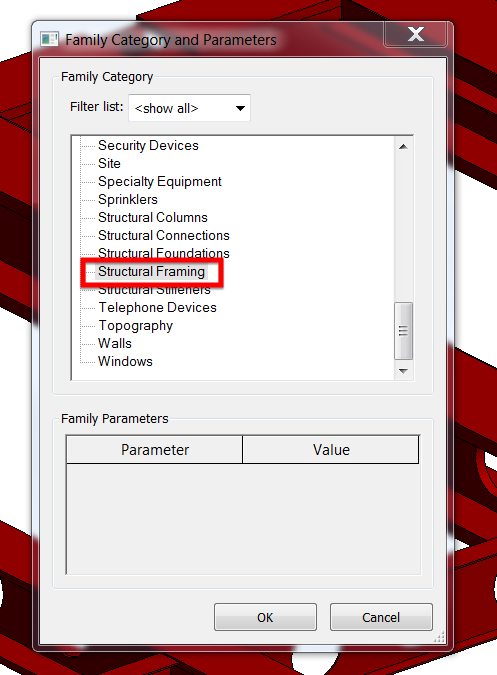Viewport: 497px width, 675px height.
Task: Select Topography in the category list
Action: [x=136, y=326]
